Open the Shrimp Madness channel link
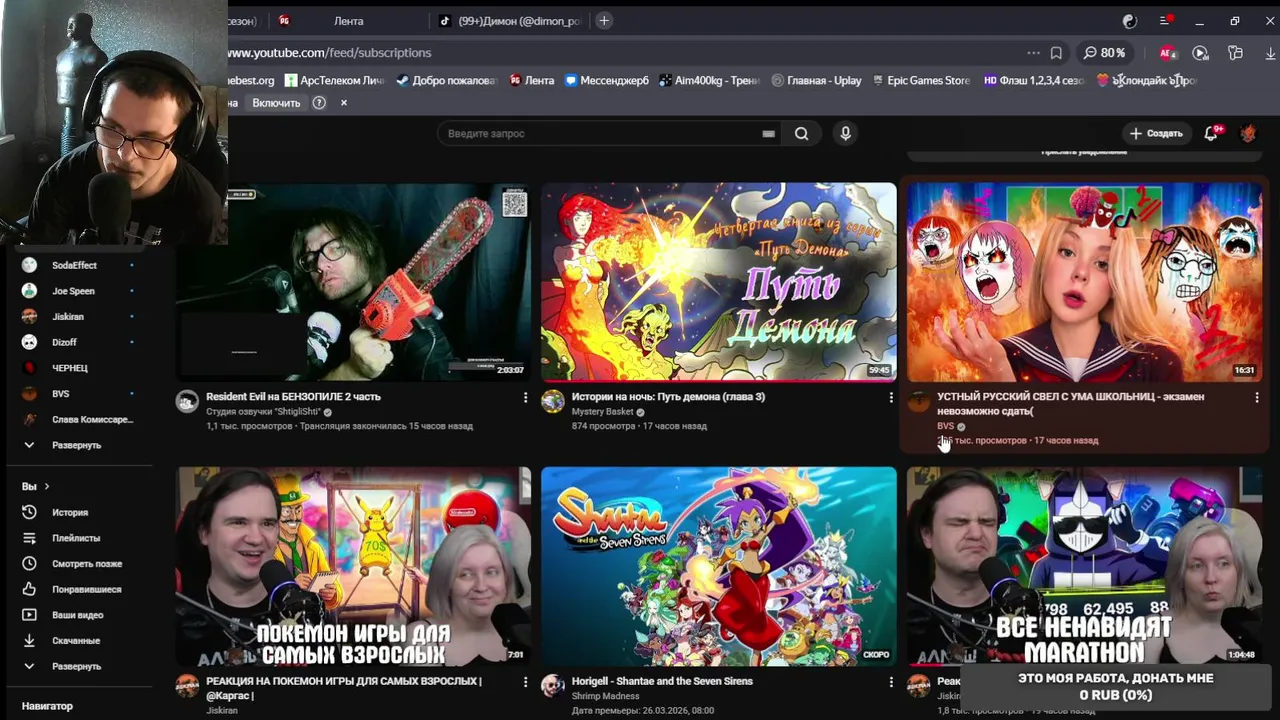 [605, 696]
